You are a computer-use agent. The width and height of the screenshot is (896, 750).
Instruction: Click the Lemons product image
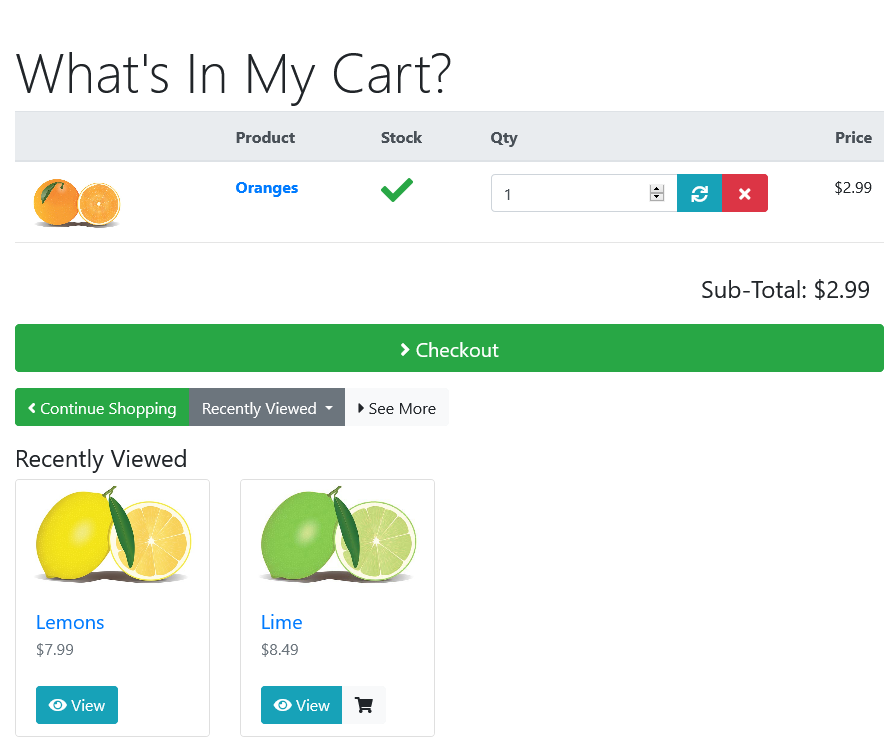pyautogui.click(x=113, y=534)
